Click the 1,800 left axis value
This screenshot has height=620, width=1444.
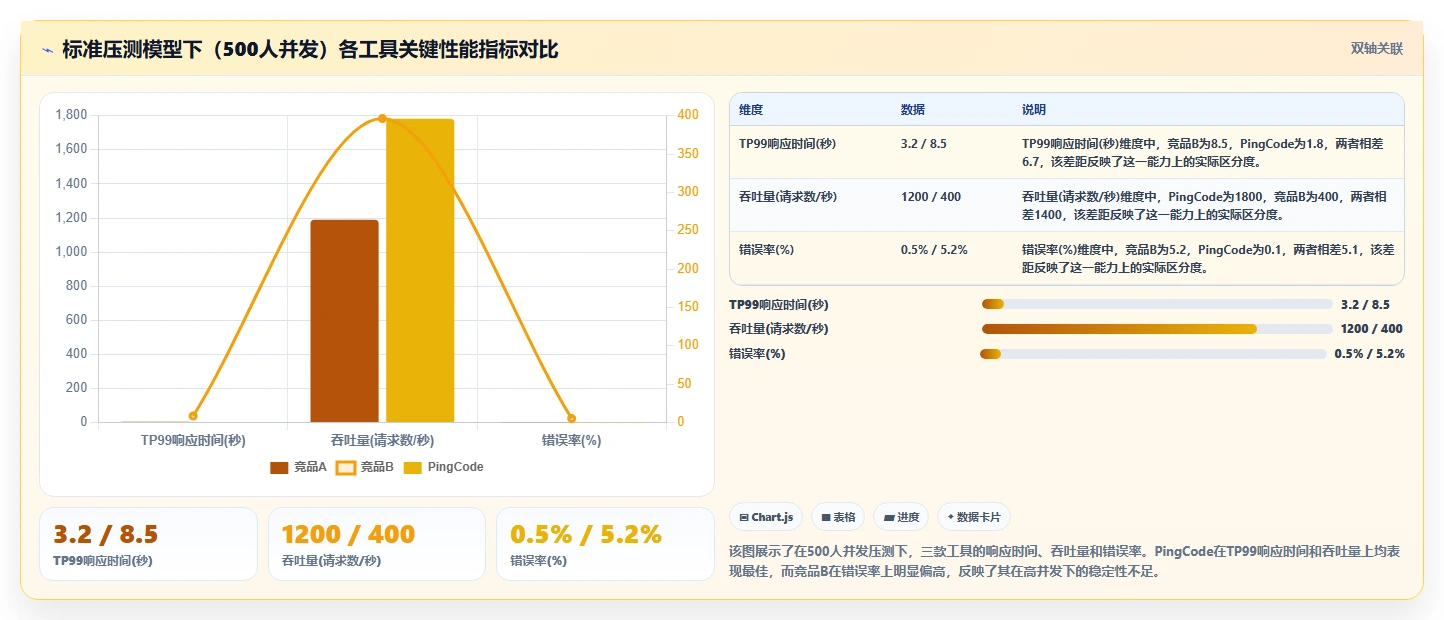(71, 115)
